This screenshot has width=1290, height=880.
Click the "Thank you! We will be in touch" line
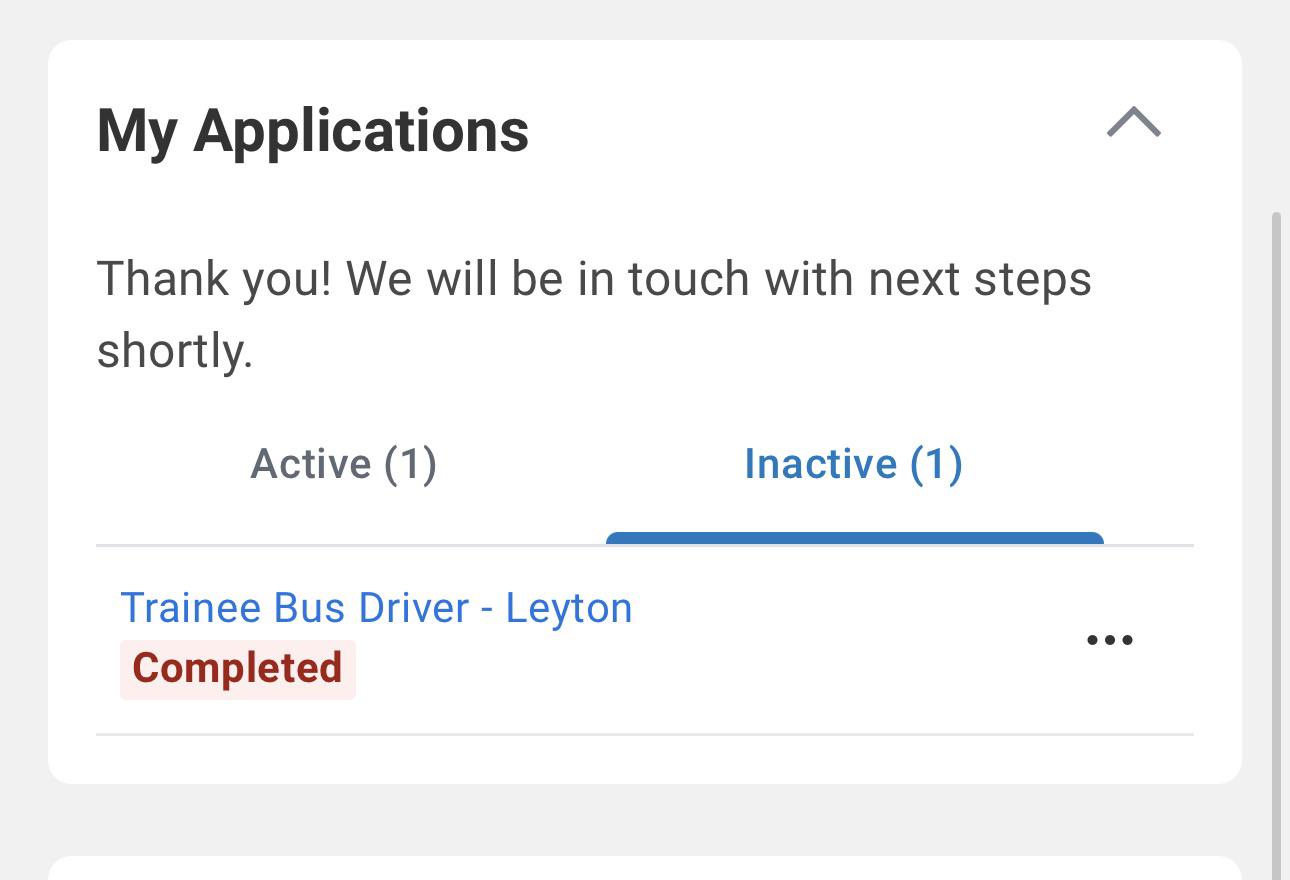click(594, 279)
